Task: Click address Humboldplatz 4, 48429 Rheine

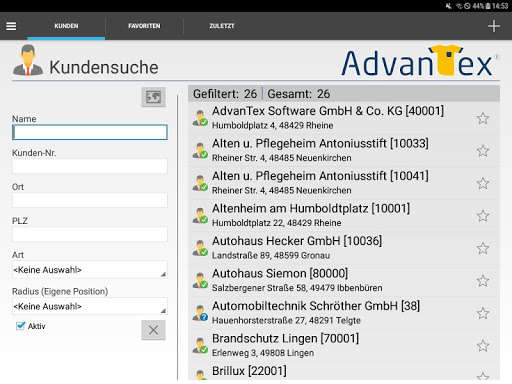Action: click(x=273, y=125)
